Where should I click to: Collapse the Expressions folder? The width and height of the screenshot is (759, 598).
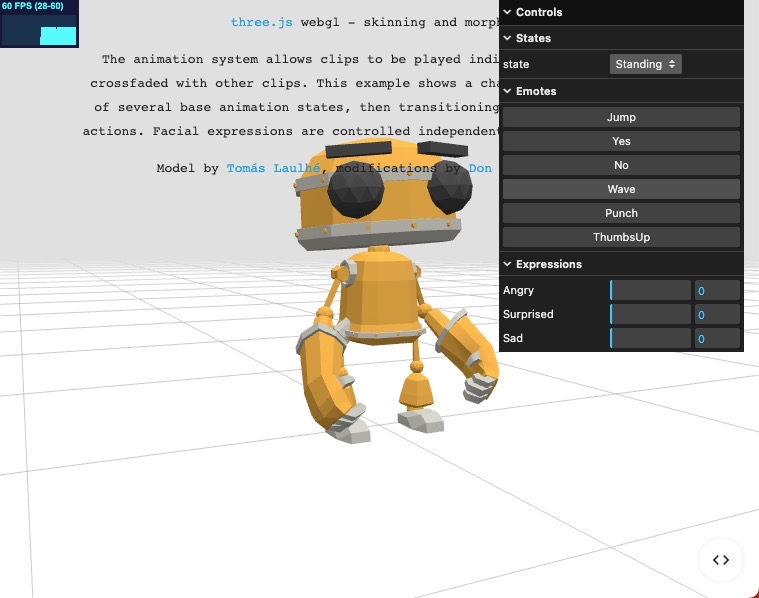[x=621, y=264]
